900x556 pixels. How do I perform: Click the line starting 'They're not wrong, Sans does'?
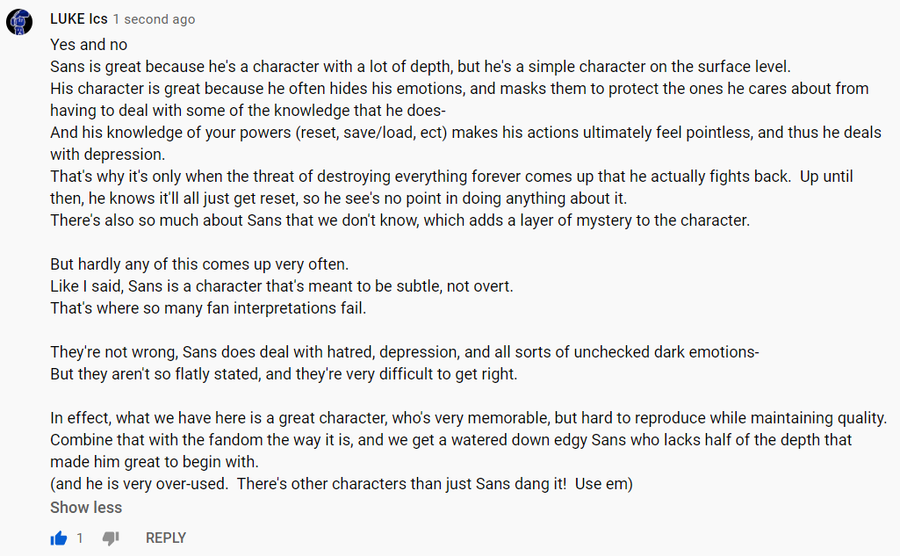[x=404, y=352]
